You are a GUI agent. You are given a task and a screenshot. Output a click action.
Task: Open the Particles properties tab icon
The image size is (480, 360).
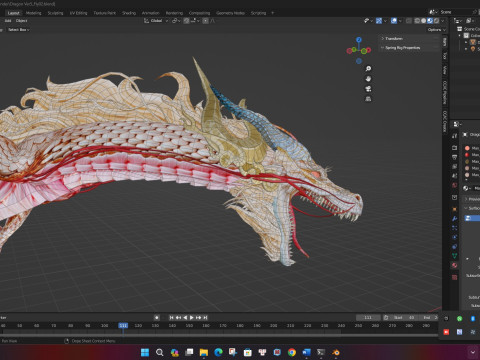pyautogui.click(x=454, y=228)
